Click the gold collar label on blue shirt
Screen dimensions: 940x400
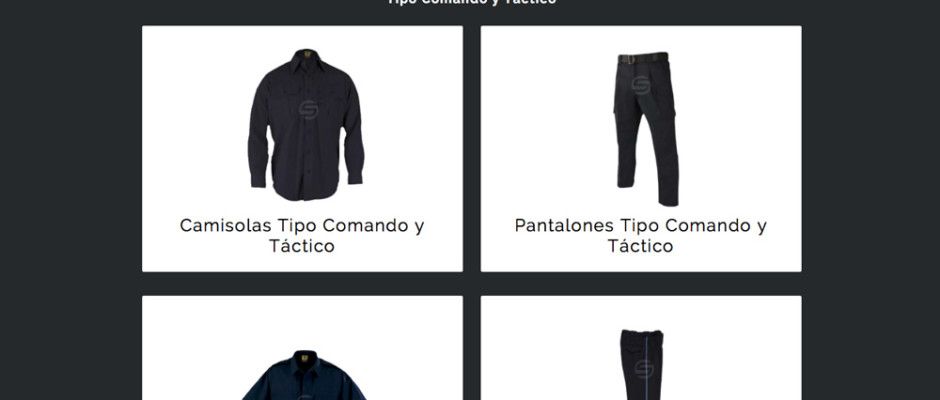[305, 358]
